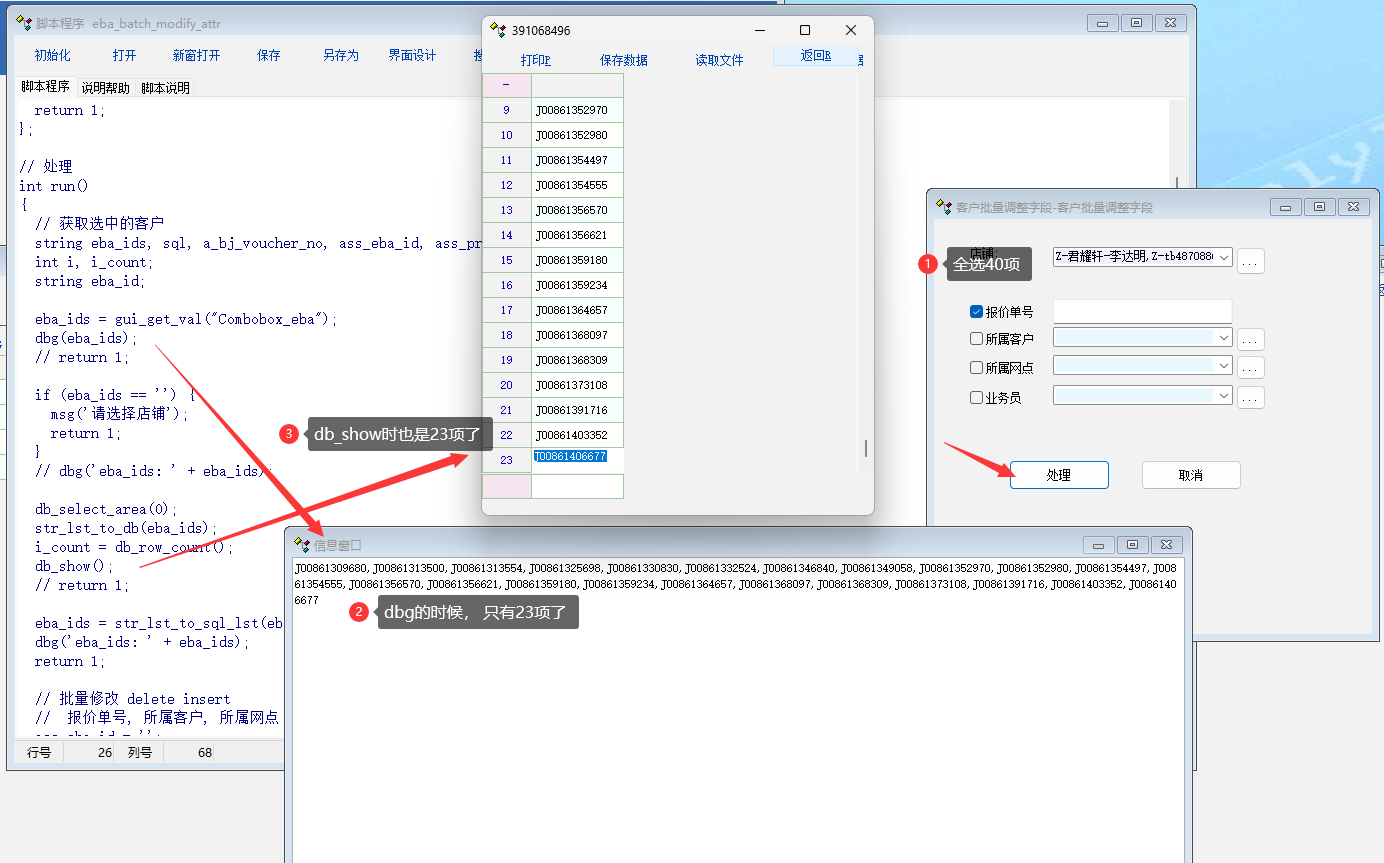Expand the 业务员 dropdown arrow
This screenshot has width=1384, height=863.
(x=1224, y=396)
